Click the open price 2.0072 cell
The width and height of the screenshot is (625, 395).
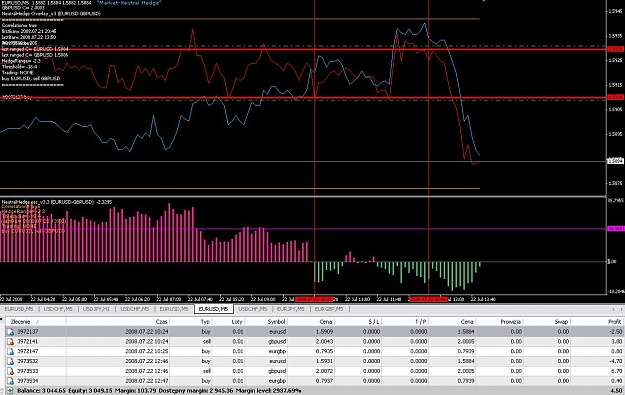(x=325, y=371)
